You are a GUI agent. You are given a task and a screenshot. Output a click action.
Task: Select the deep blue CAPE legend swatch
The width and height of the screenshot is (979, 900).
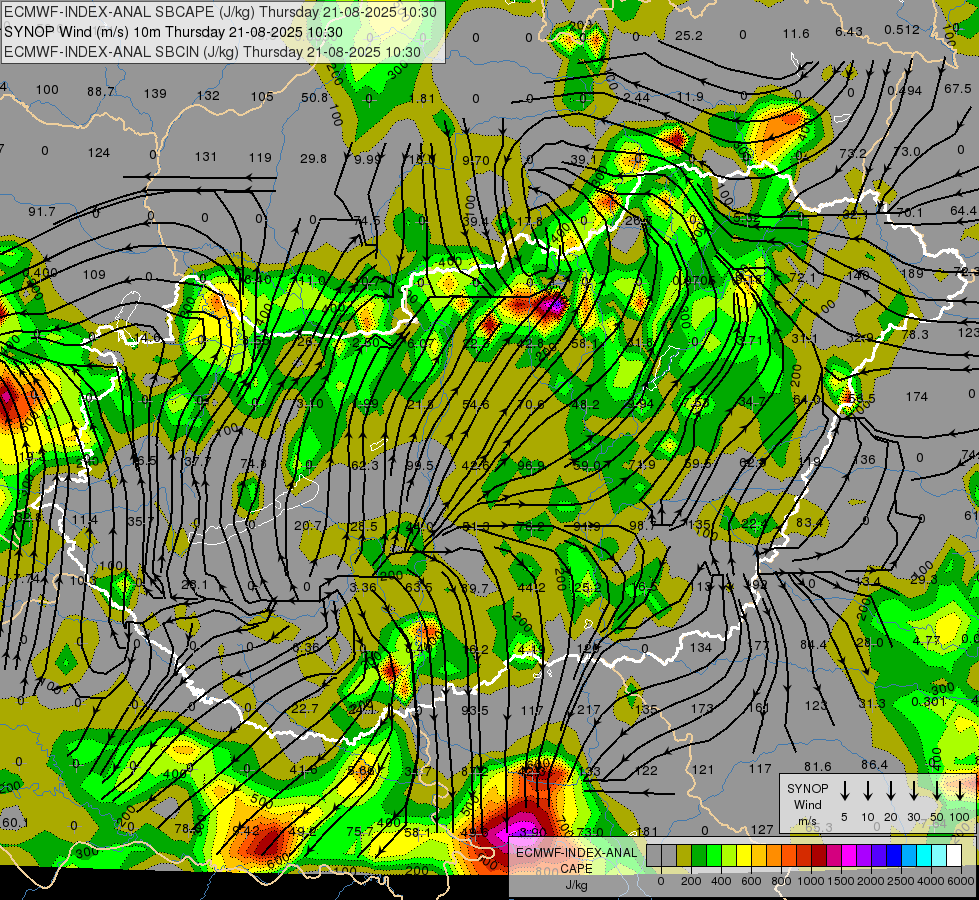[x=893, y=855]
